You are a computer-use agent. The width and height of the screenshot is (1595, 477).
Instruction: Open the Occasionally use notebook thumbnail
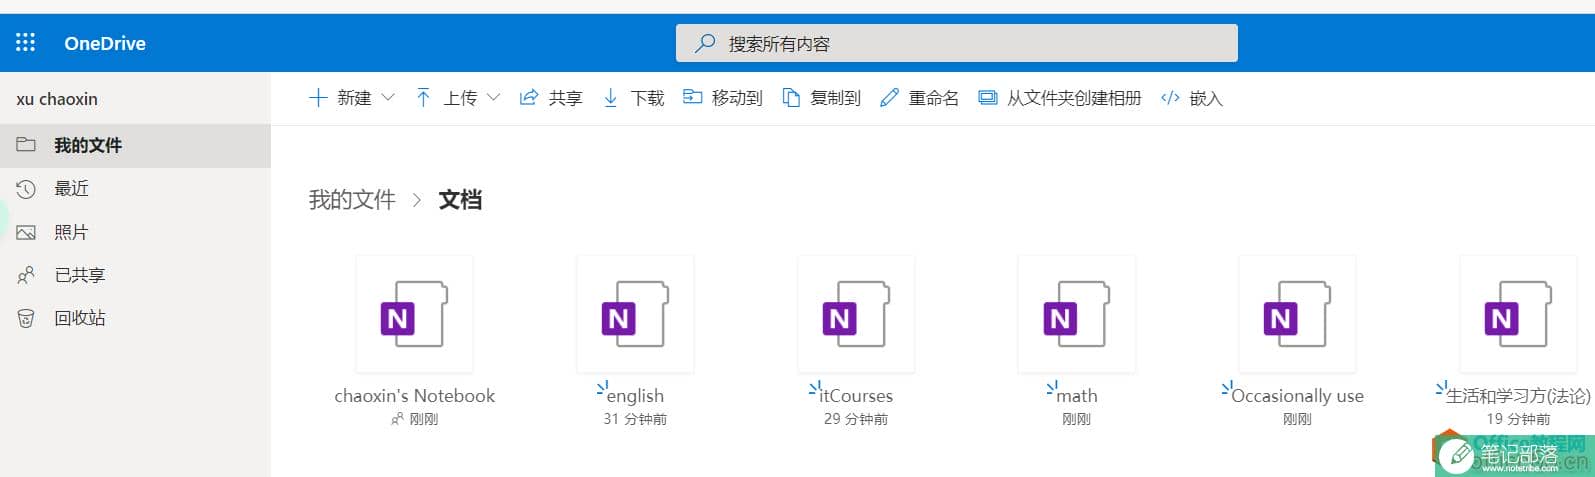click(1298, 314)
